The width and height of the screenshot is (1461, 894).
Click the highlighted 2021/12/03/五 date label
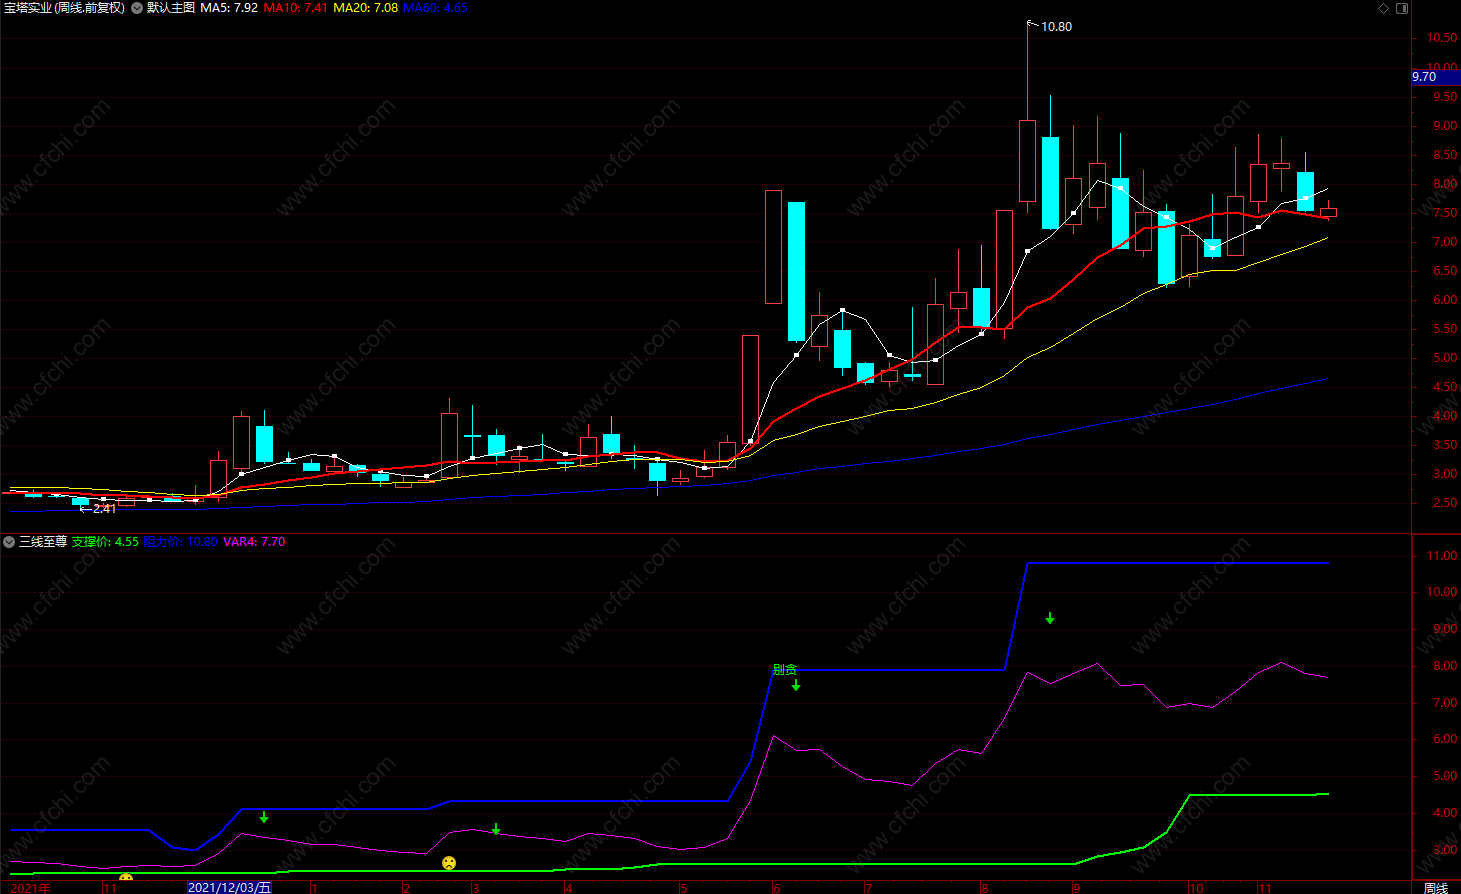point(229,887)
